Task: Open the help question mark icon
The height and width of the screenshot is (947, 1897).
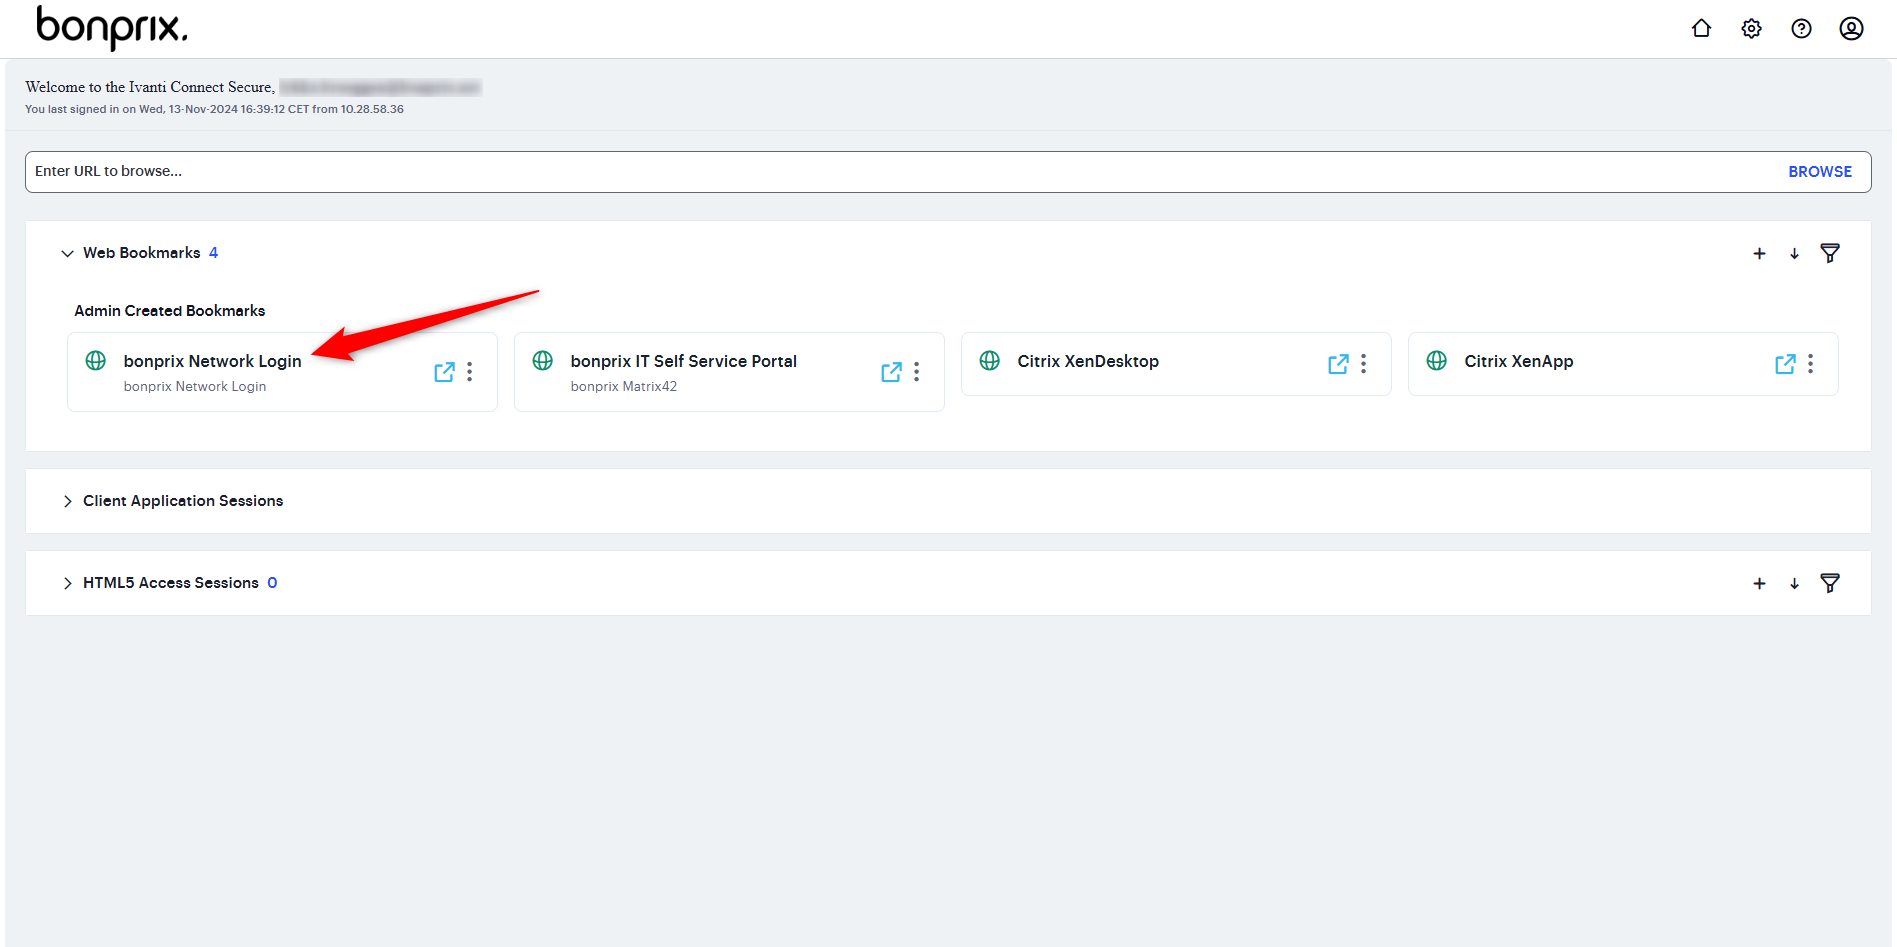Action: coord(1801,29)
